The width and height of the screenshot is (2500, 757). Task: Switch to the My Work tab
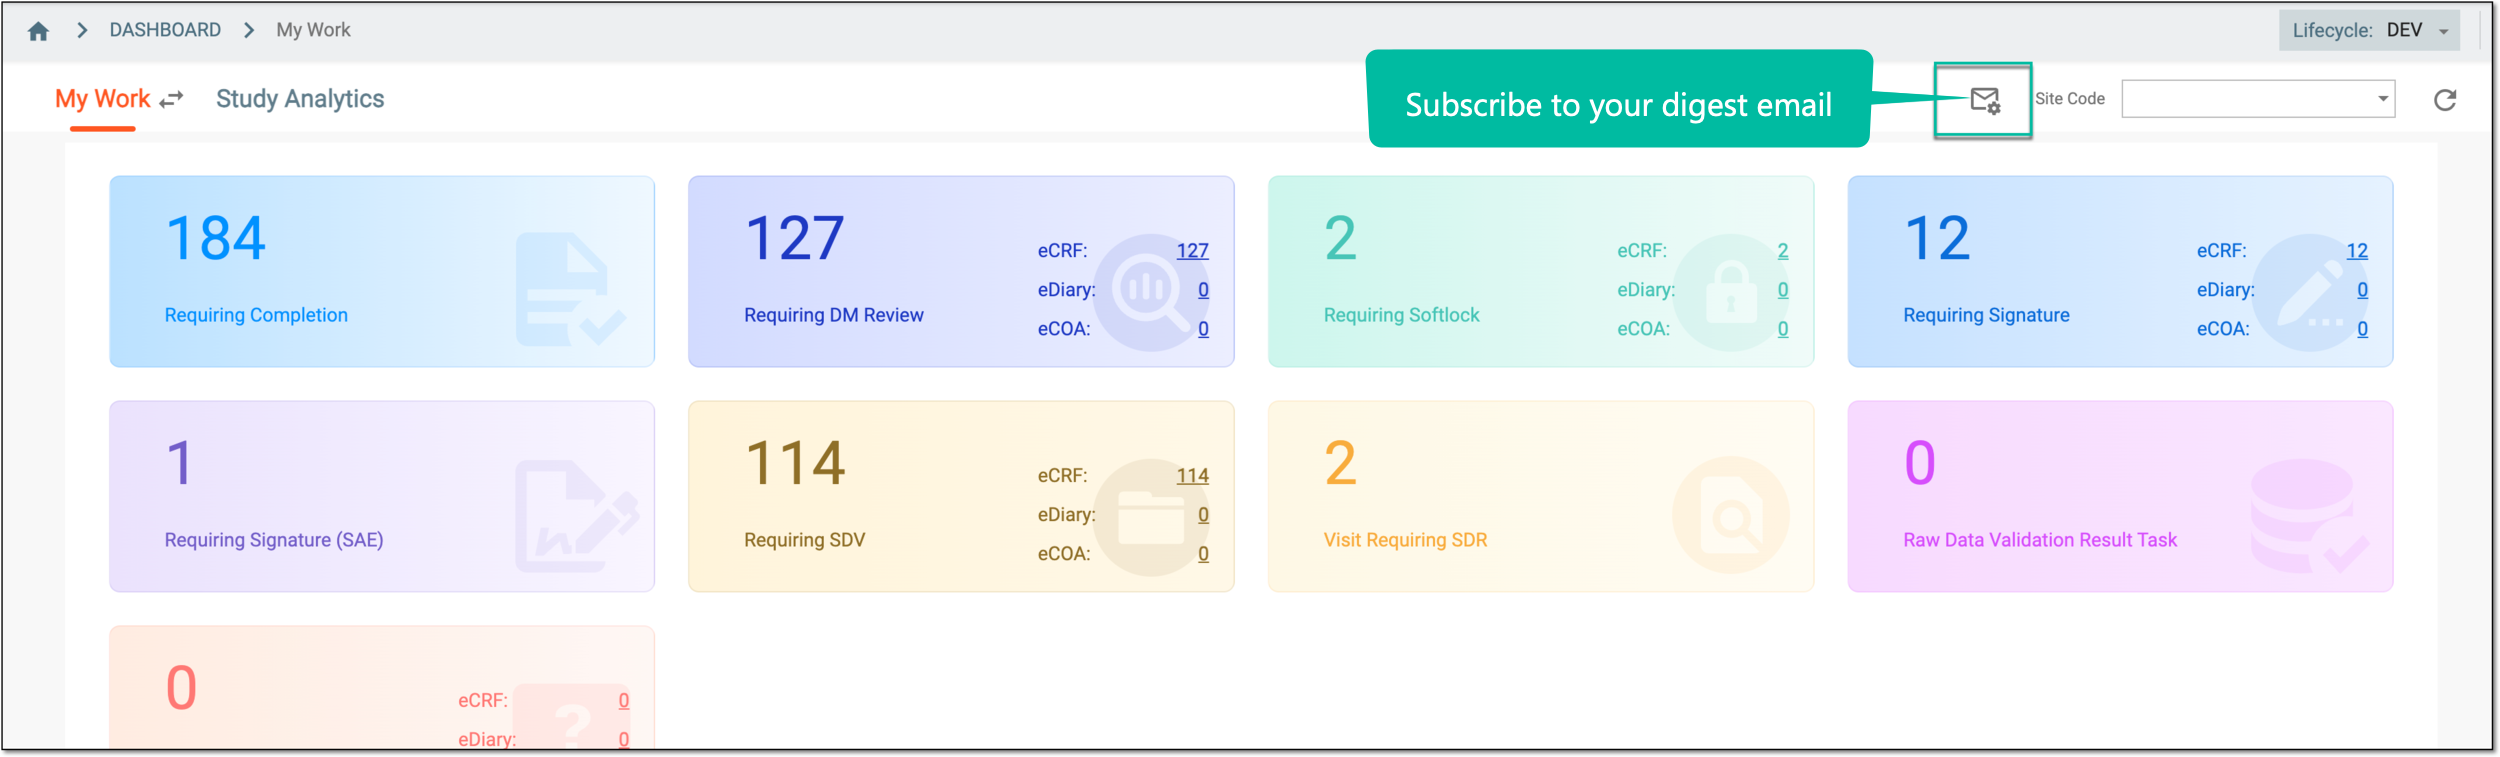click(102, 99)
